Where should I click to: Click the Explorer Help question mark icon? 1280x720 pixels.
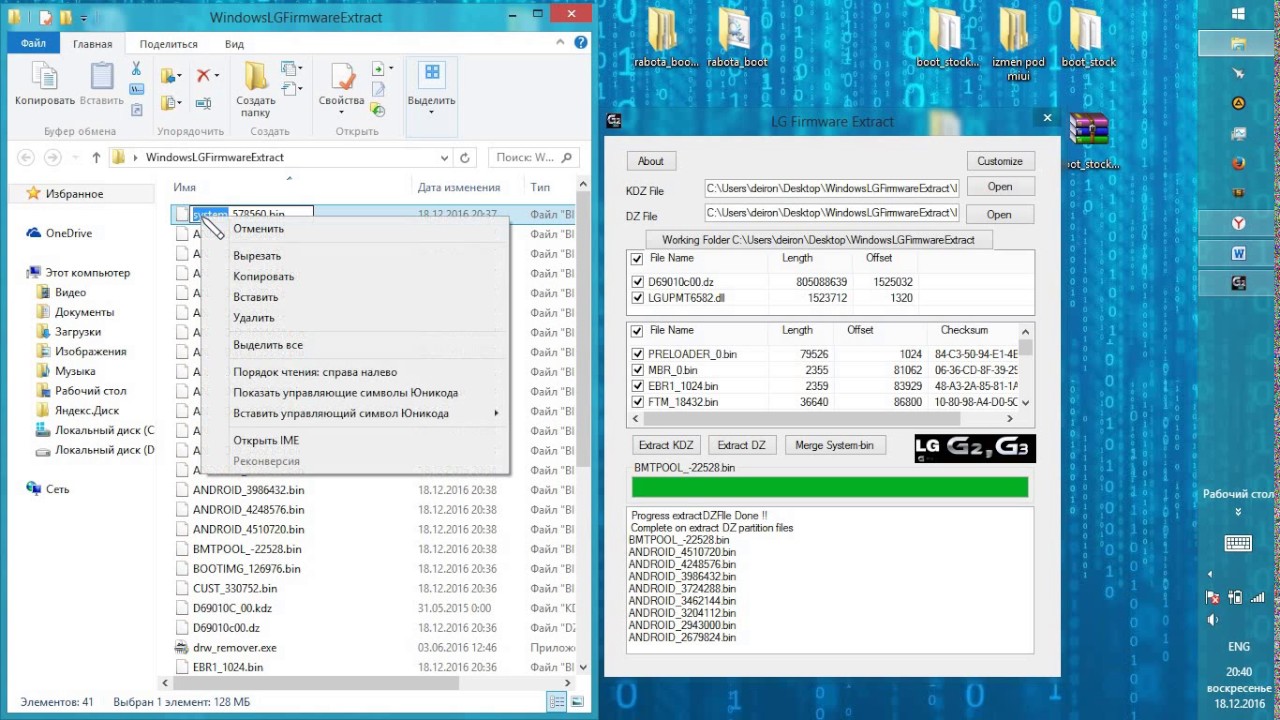point(580,44)
